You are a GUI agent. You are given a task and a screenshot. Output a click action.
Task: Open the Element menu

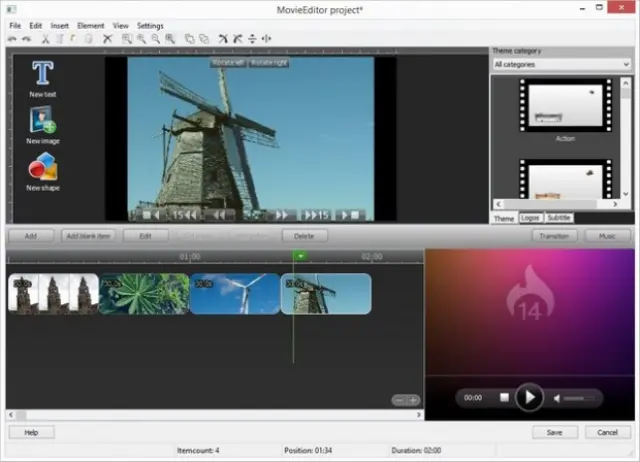pos(91,25)
